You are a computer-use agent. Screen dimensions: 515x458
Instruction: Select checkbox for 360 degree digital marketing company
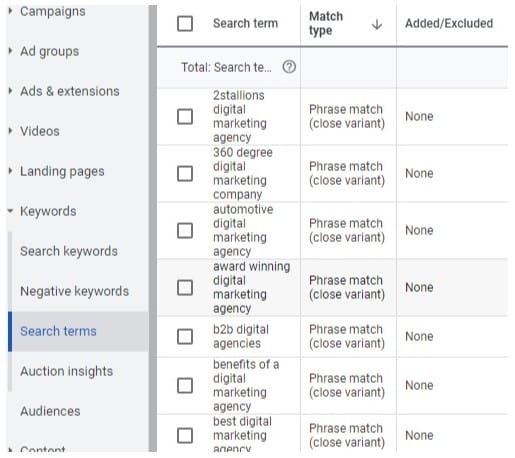(x=185, y=173)
